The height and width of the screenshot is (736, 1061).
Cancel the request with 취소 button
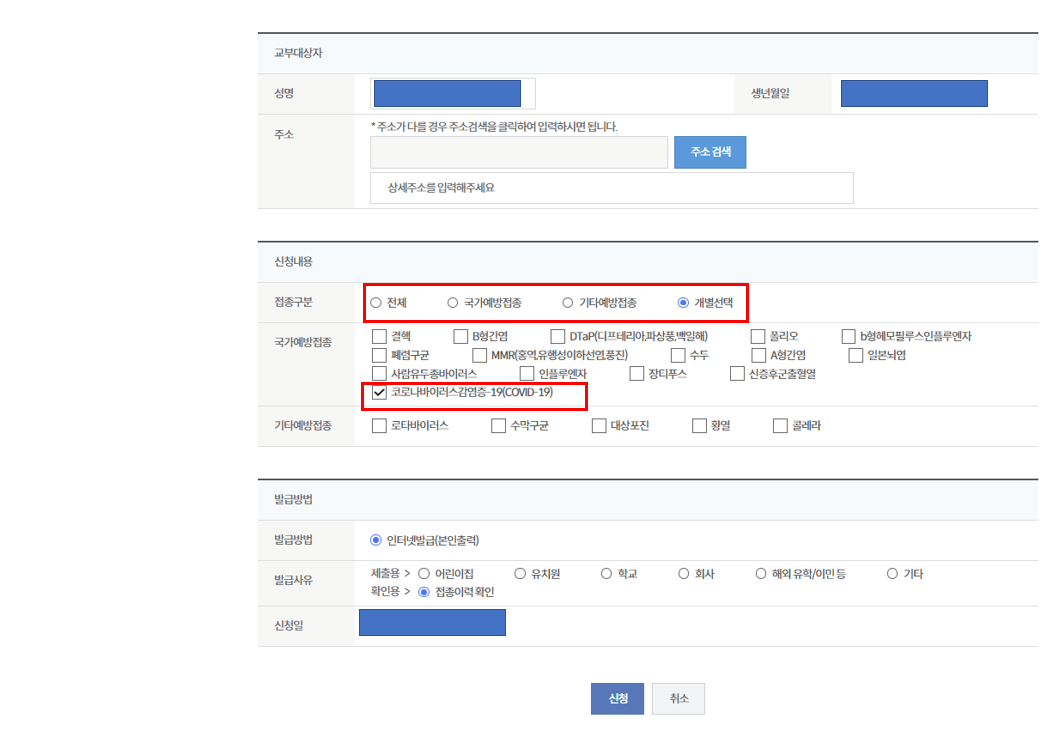[x=679, y=699]
